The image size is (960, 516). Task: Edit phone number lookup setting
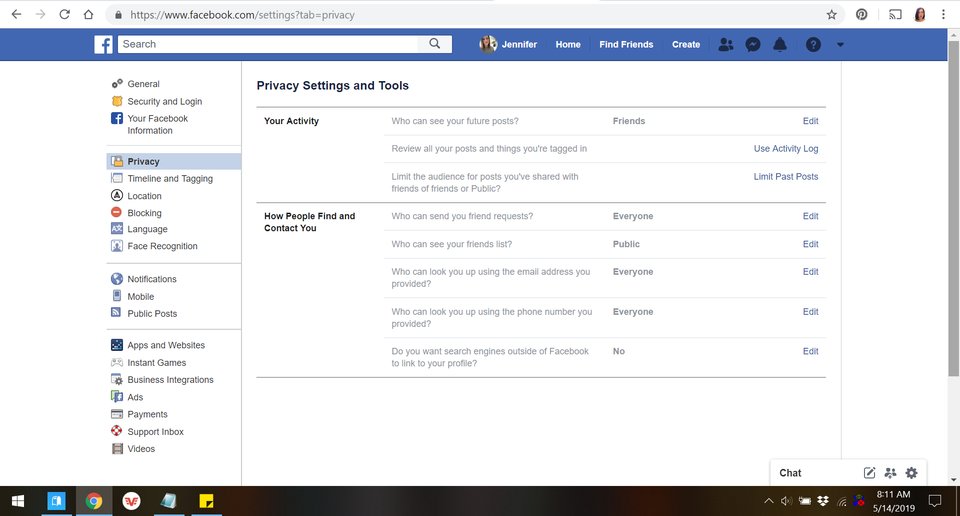click(x=810, y=312)
